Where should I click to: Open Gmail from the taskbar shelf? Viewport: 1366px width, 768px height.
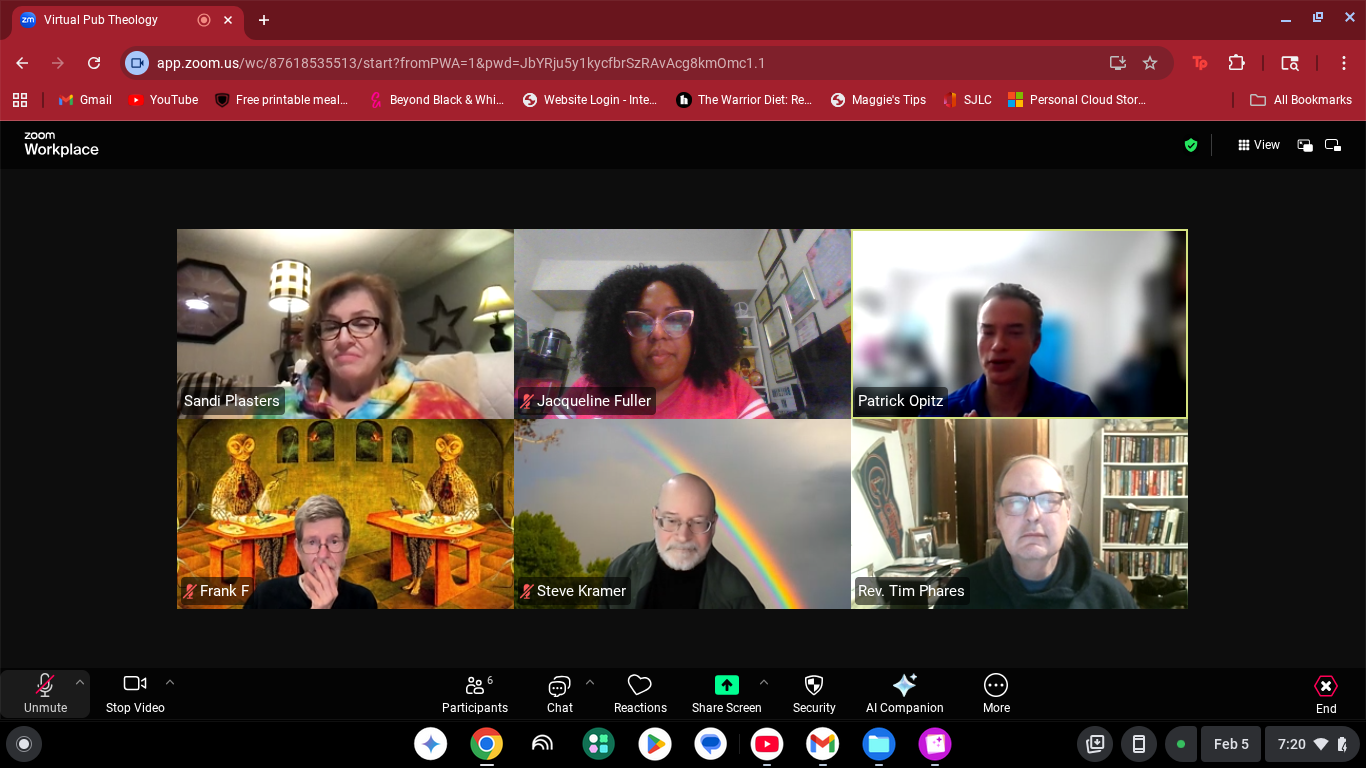click(x=822, y=744)
